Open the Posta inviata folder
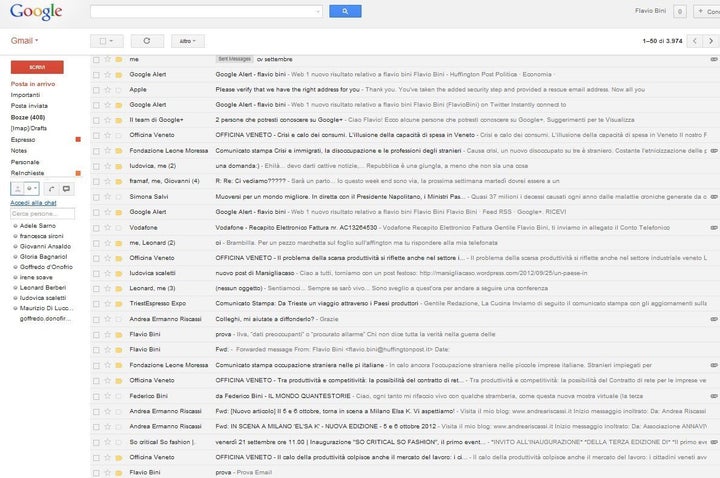 (29, 106)
